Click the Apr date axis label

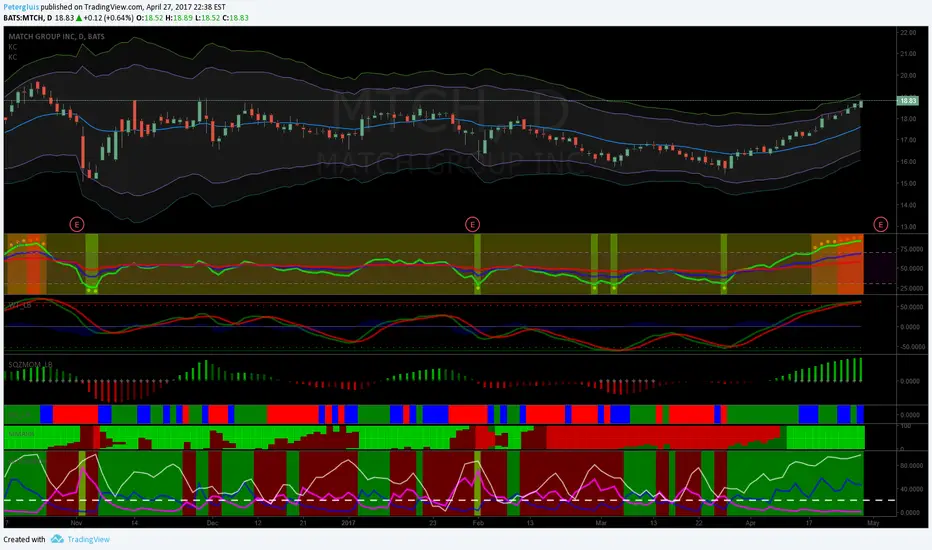pyautogui.click(x=750, y=523)
